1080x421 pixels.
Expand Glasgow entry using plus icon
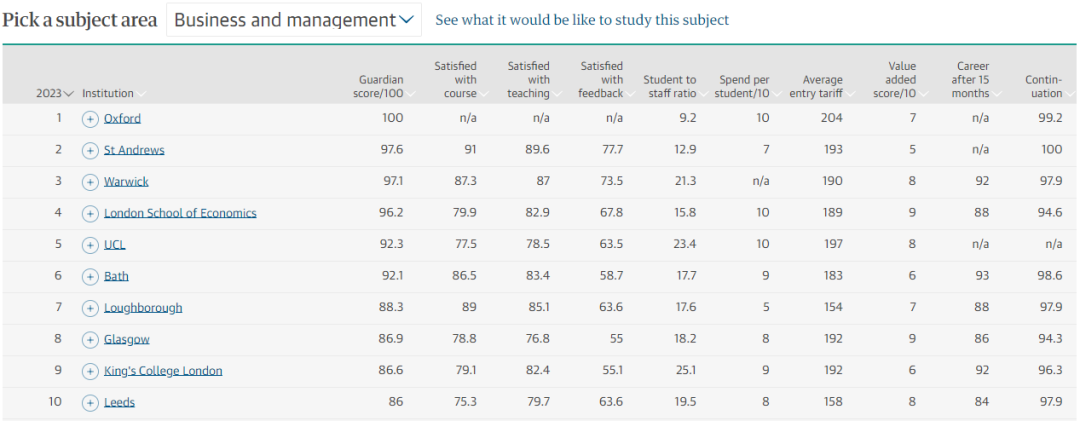(x=90, y=340)
